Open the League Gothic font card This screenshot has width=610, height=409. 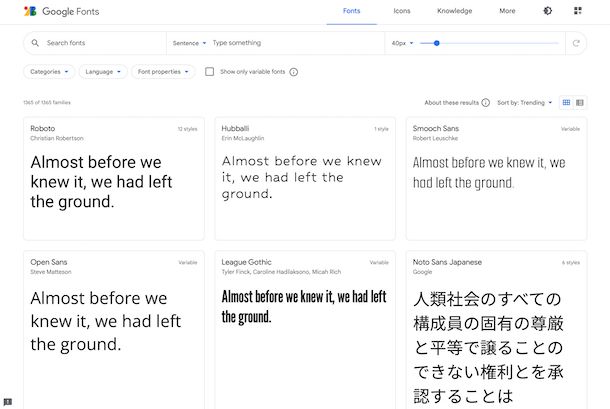pyautogui.click(x=305, y=330)
